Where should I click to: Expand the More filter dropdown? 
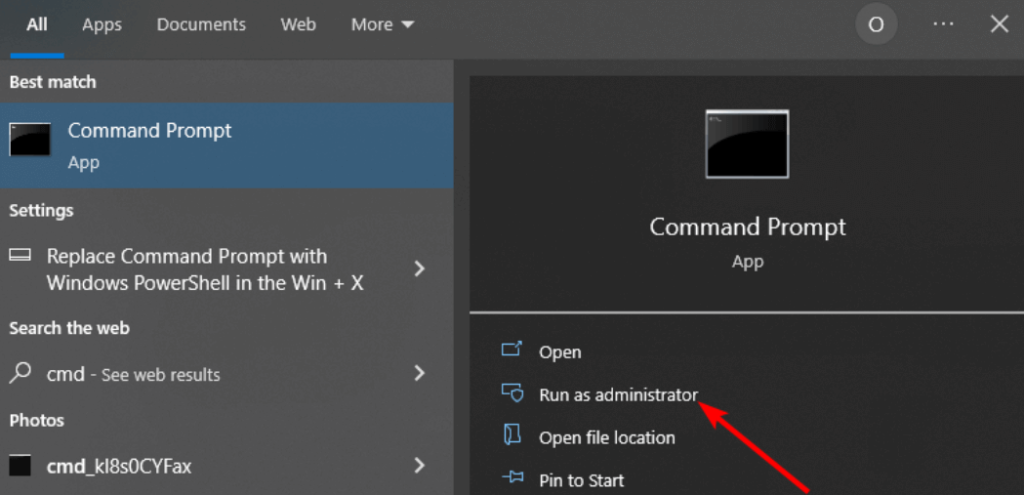pos(382,25)
